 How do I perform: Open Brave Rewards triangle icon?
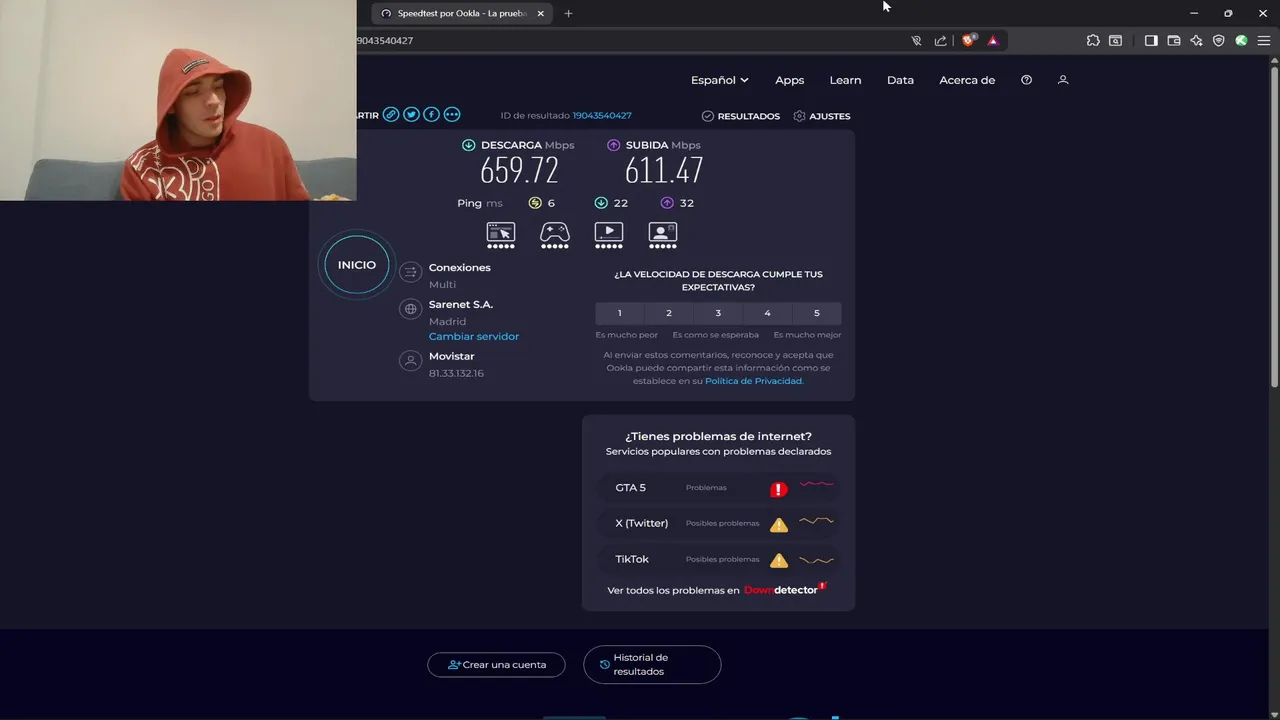pos(993,41)
